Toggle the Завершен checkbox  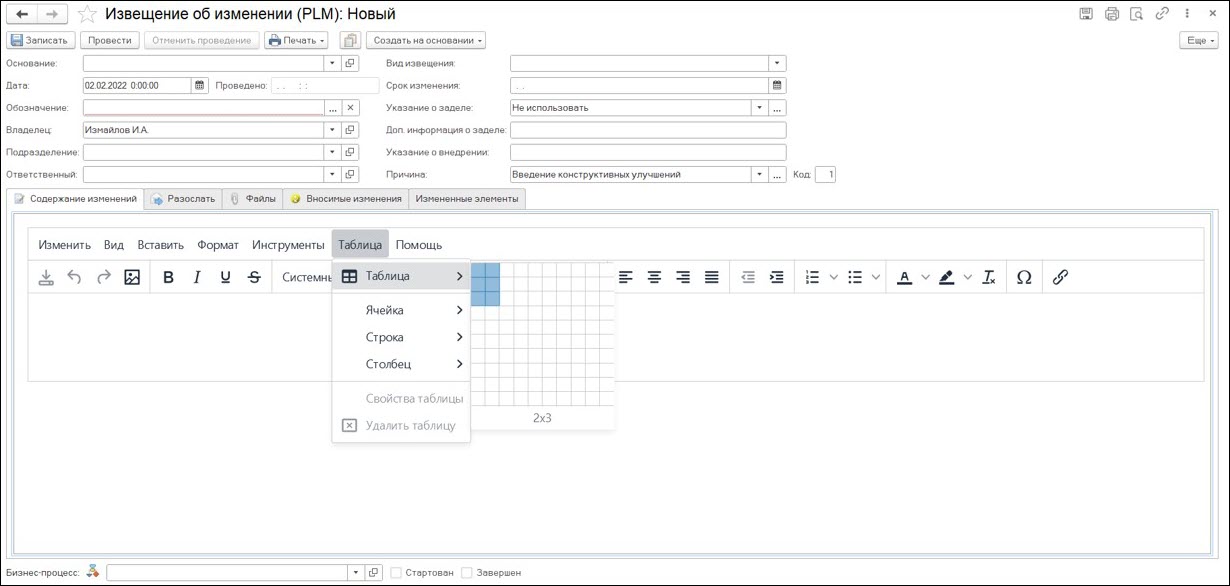(x=467, y=573)
